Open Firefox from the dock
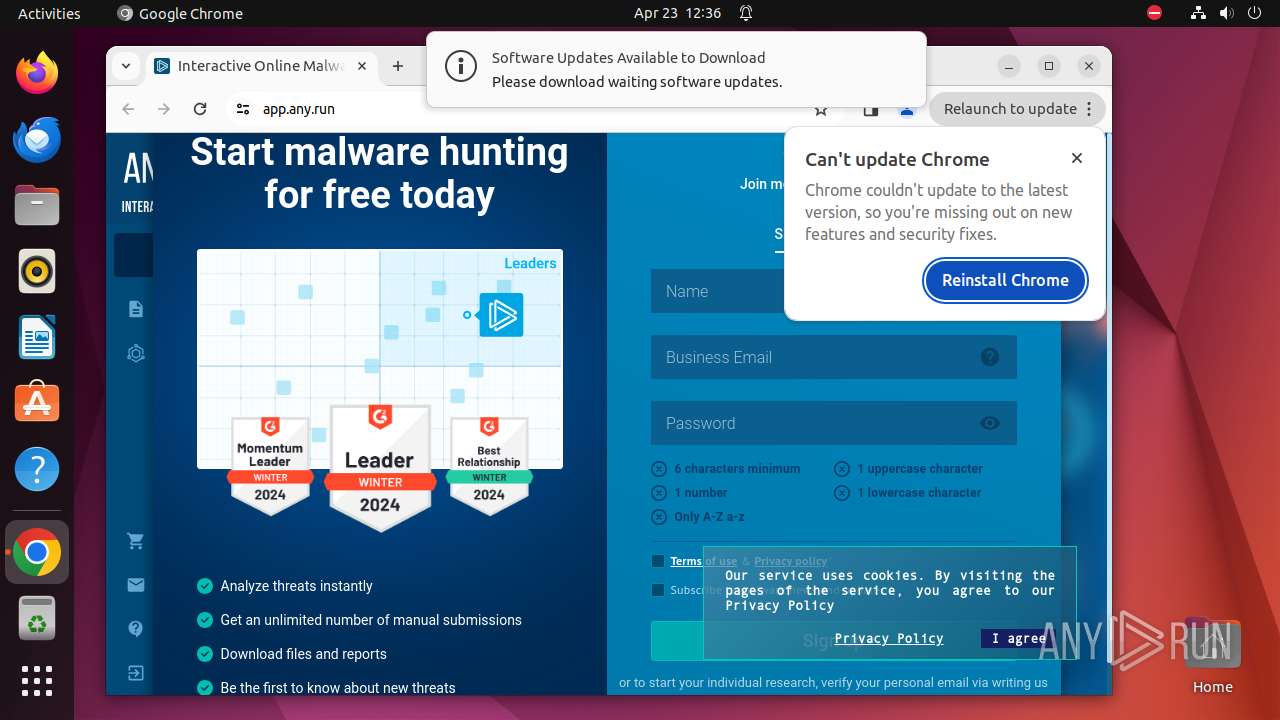1280x720 pixels. click(x=37, y=74)
